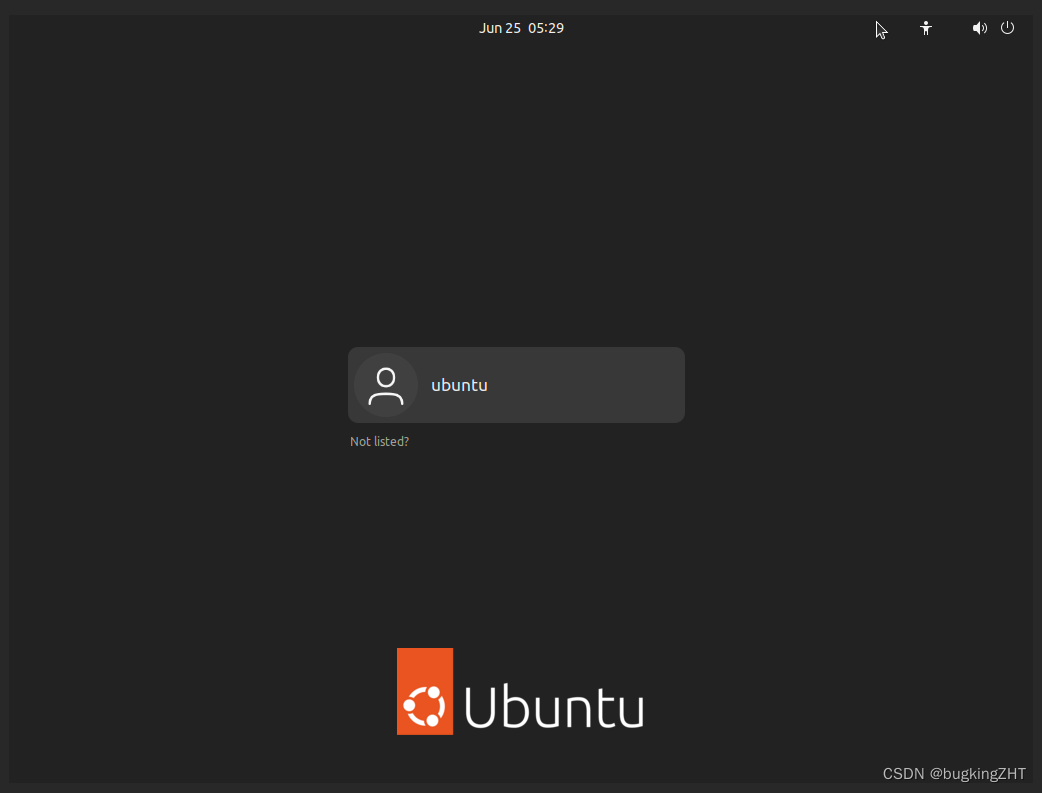
Task: Click the volume speaker icon
Action: coord(980,28)
